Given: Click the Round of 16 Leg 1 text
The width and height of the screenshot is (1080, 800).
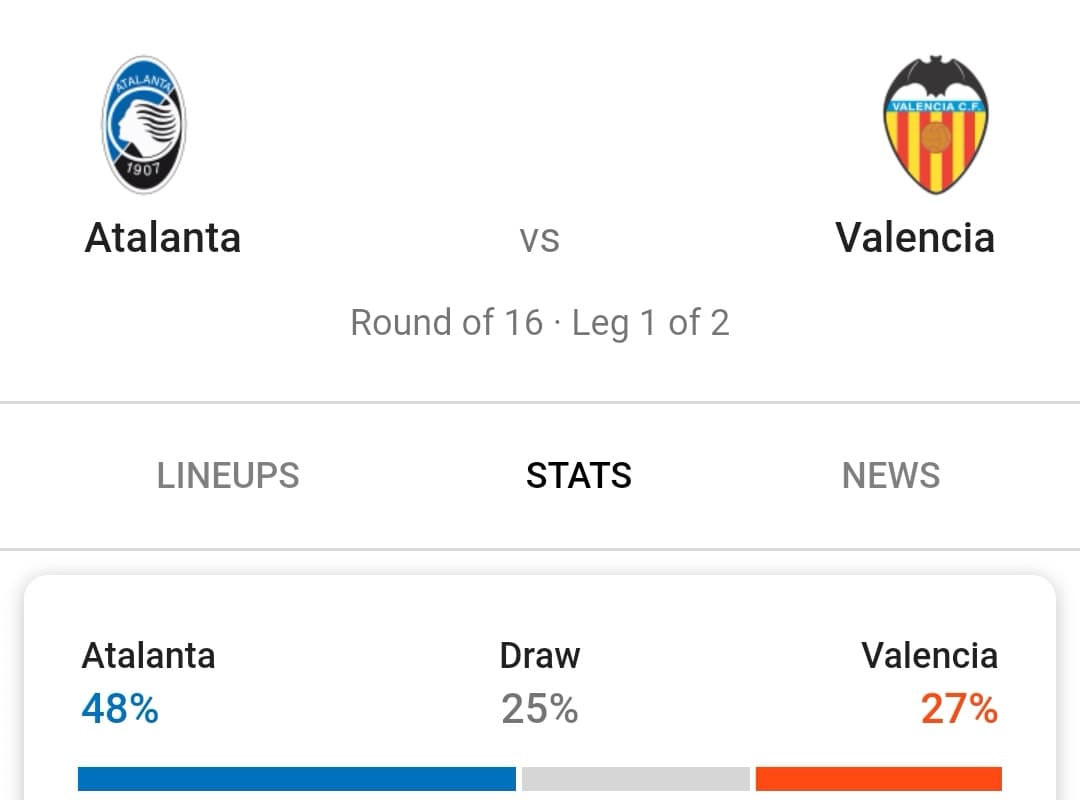Looking at the screenshot, I should (539, 322).
